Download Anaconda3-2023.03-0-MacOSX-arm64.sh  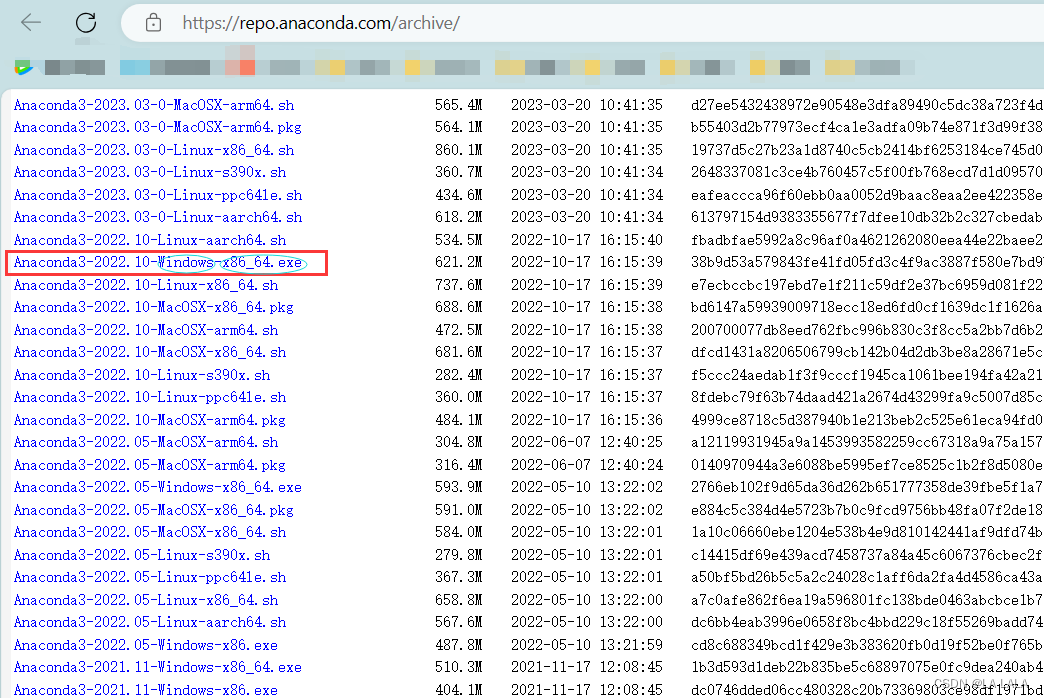[x=154, y=105]
